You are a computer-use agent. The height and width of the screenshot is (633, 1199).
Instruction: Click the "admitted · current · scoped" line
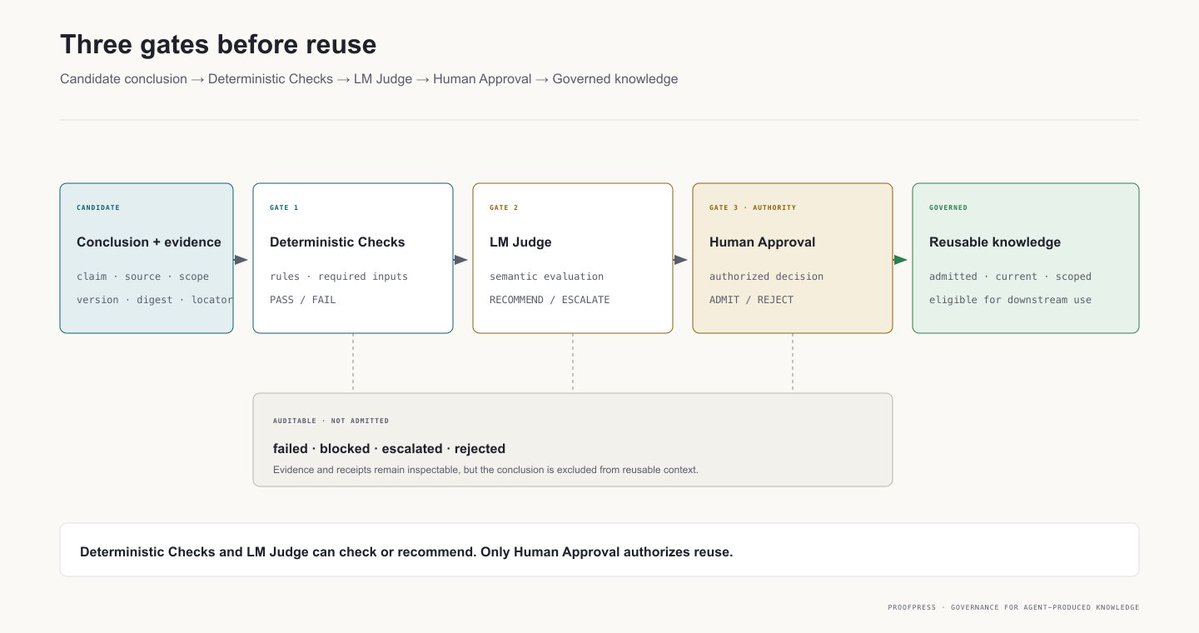pyautogui.click(x=1010, y=277)
